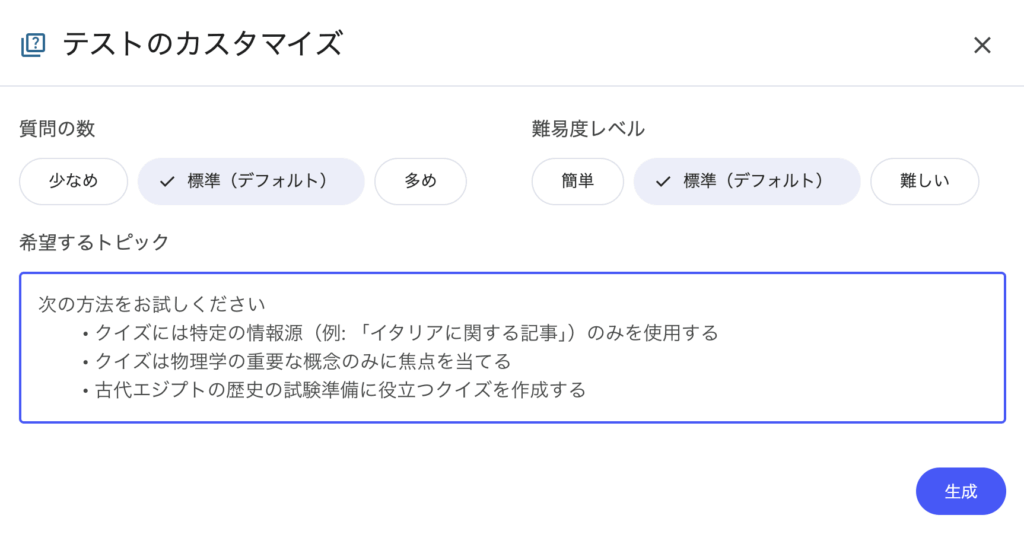
Task: Select 少なめ for number of questions
Action: click(x=73, y=181)
